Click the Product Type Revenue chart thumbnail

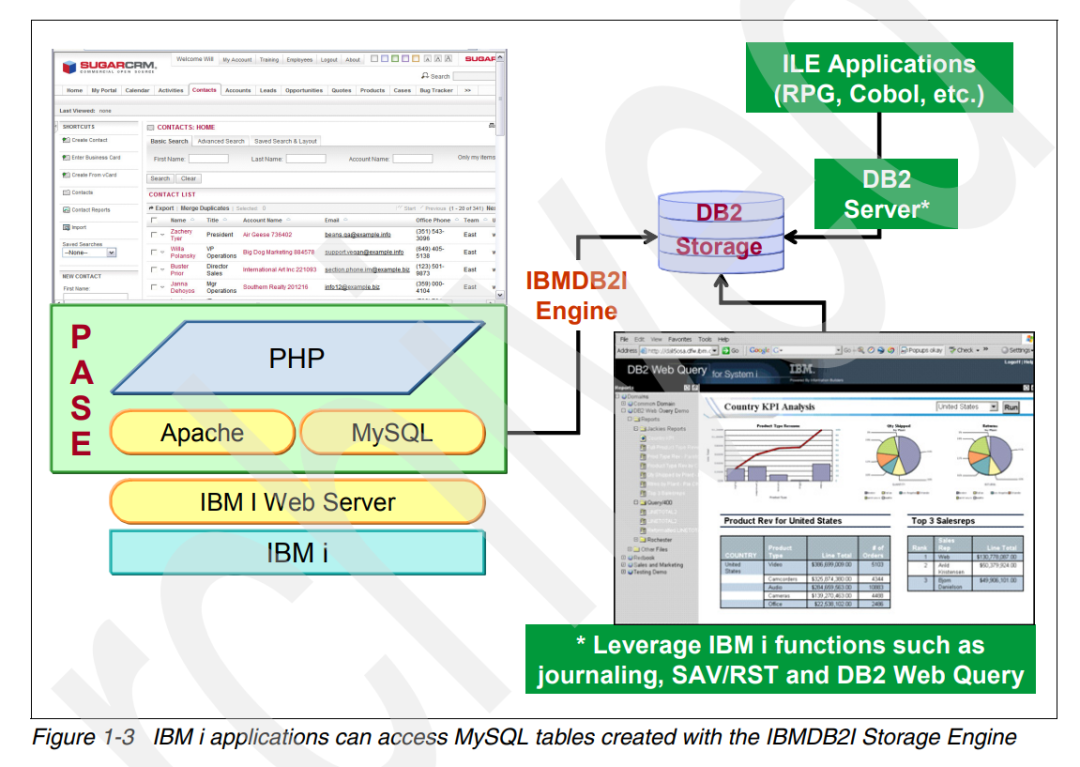pyautogui.click(x=773, y=460)
